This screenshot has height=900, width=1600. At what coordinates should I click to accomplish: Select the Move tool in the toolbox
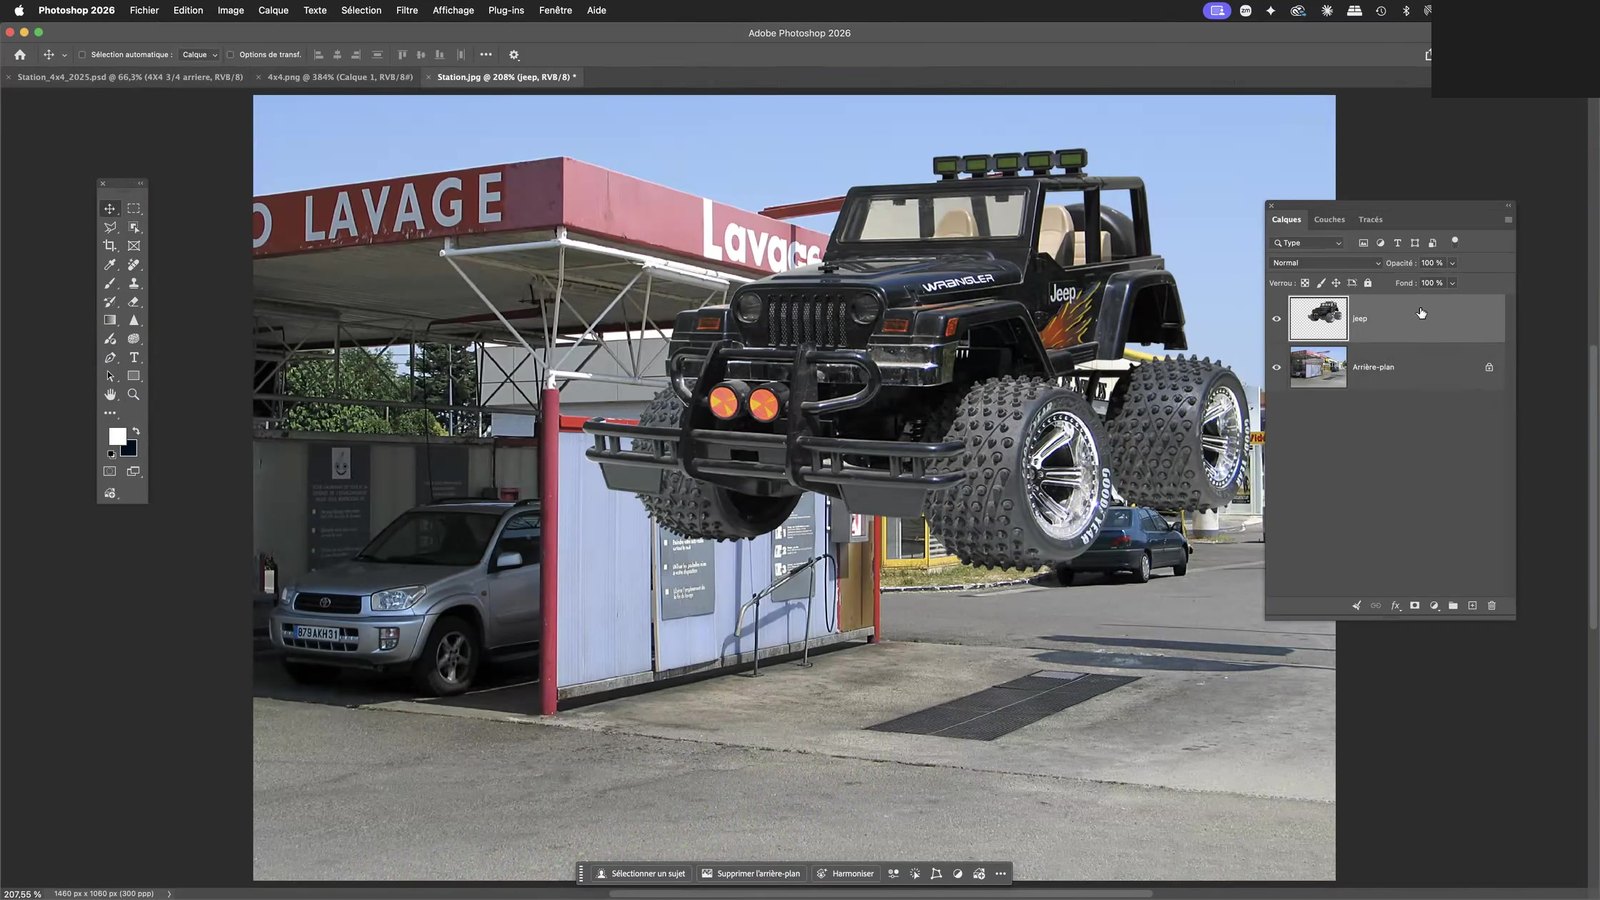point(110,208)
